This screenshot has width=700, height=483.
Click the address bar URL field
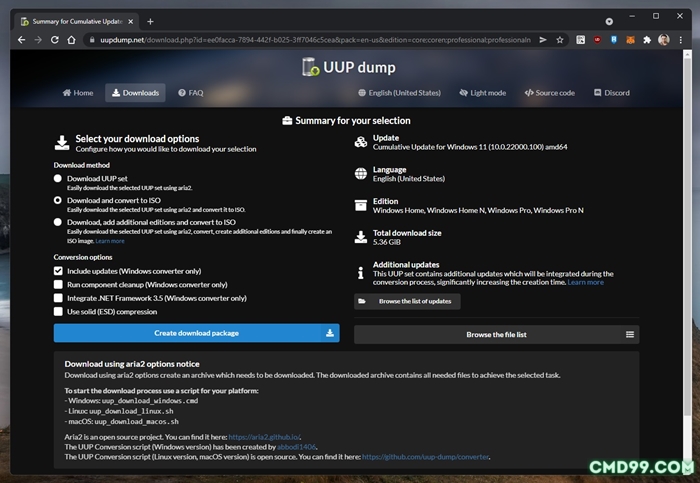click(315, 40)
